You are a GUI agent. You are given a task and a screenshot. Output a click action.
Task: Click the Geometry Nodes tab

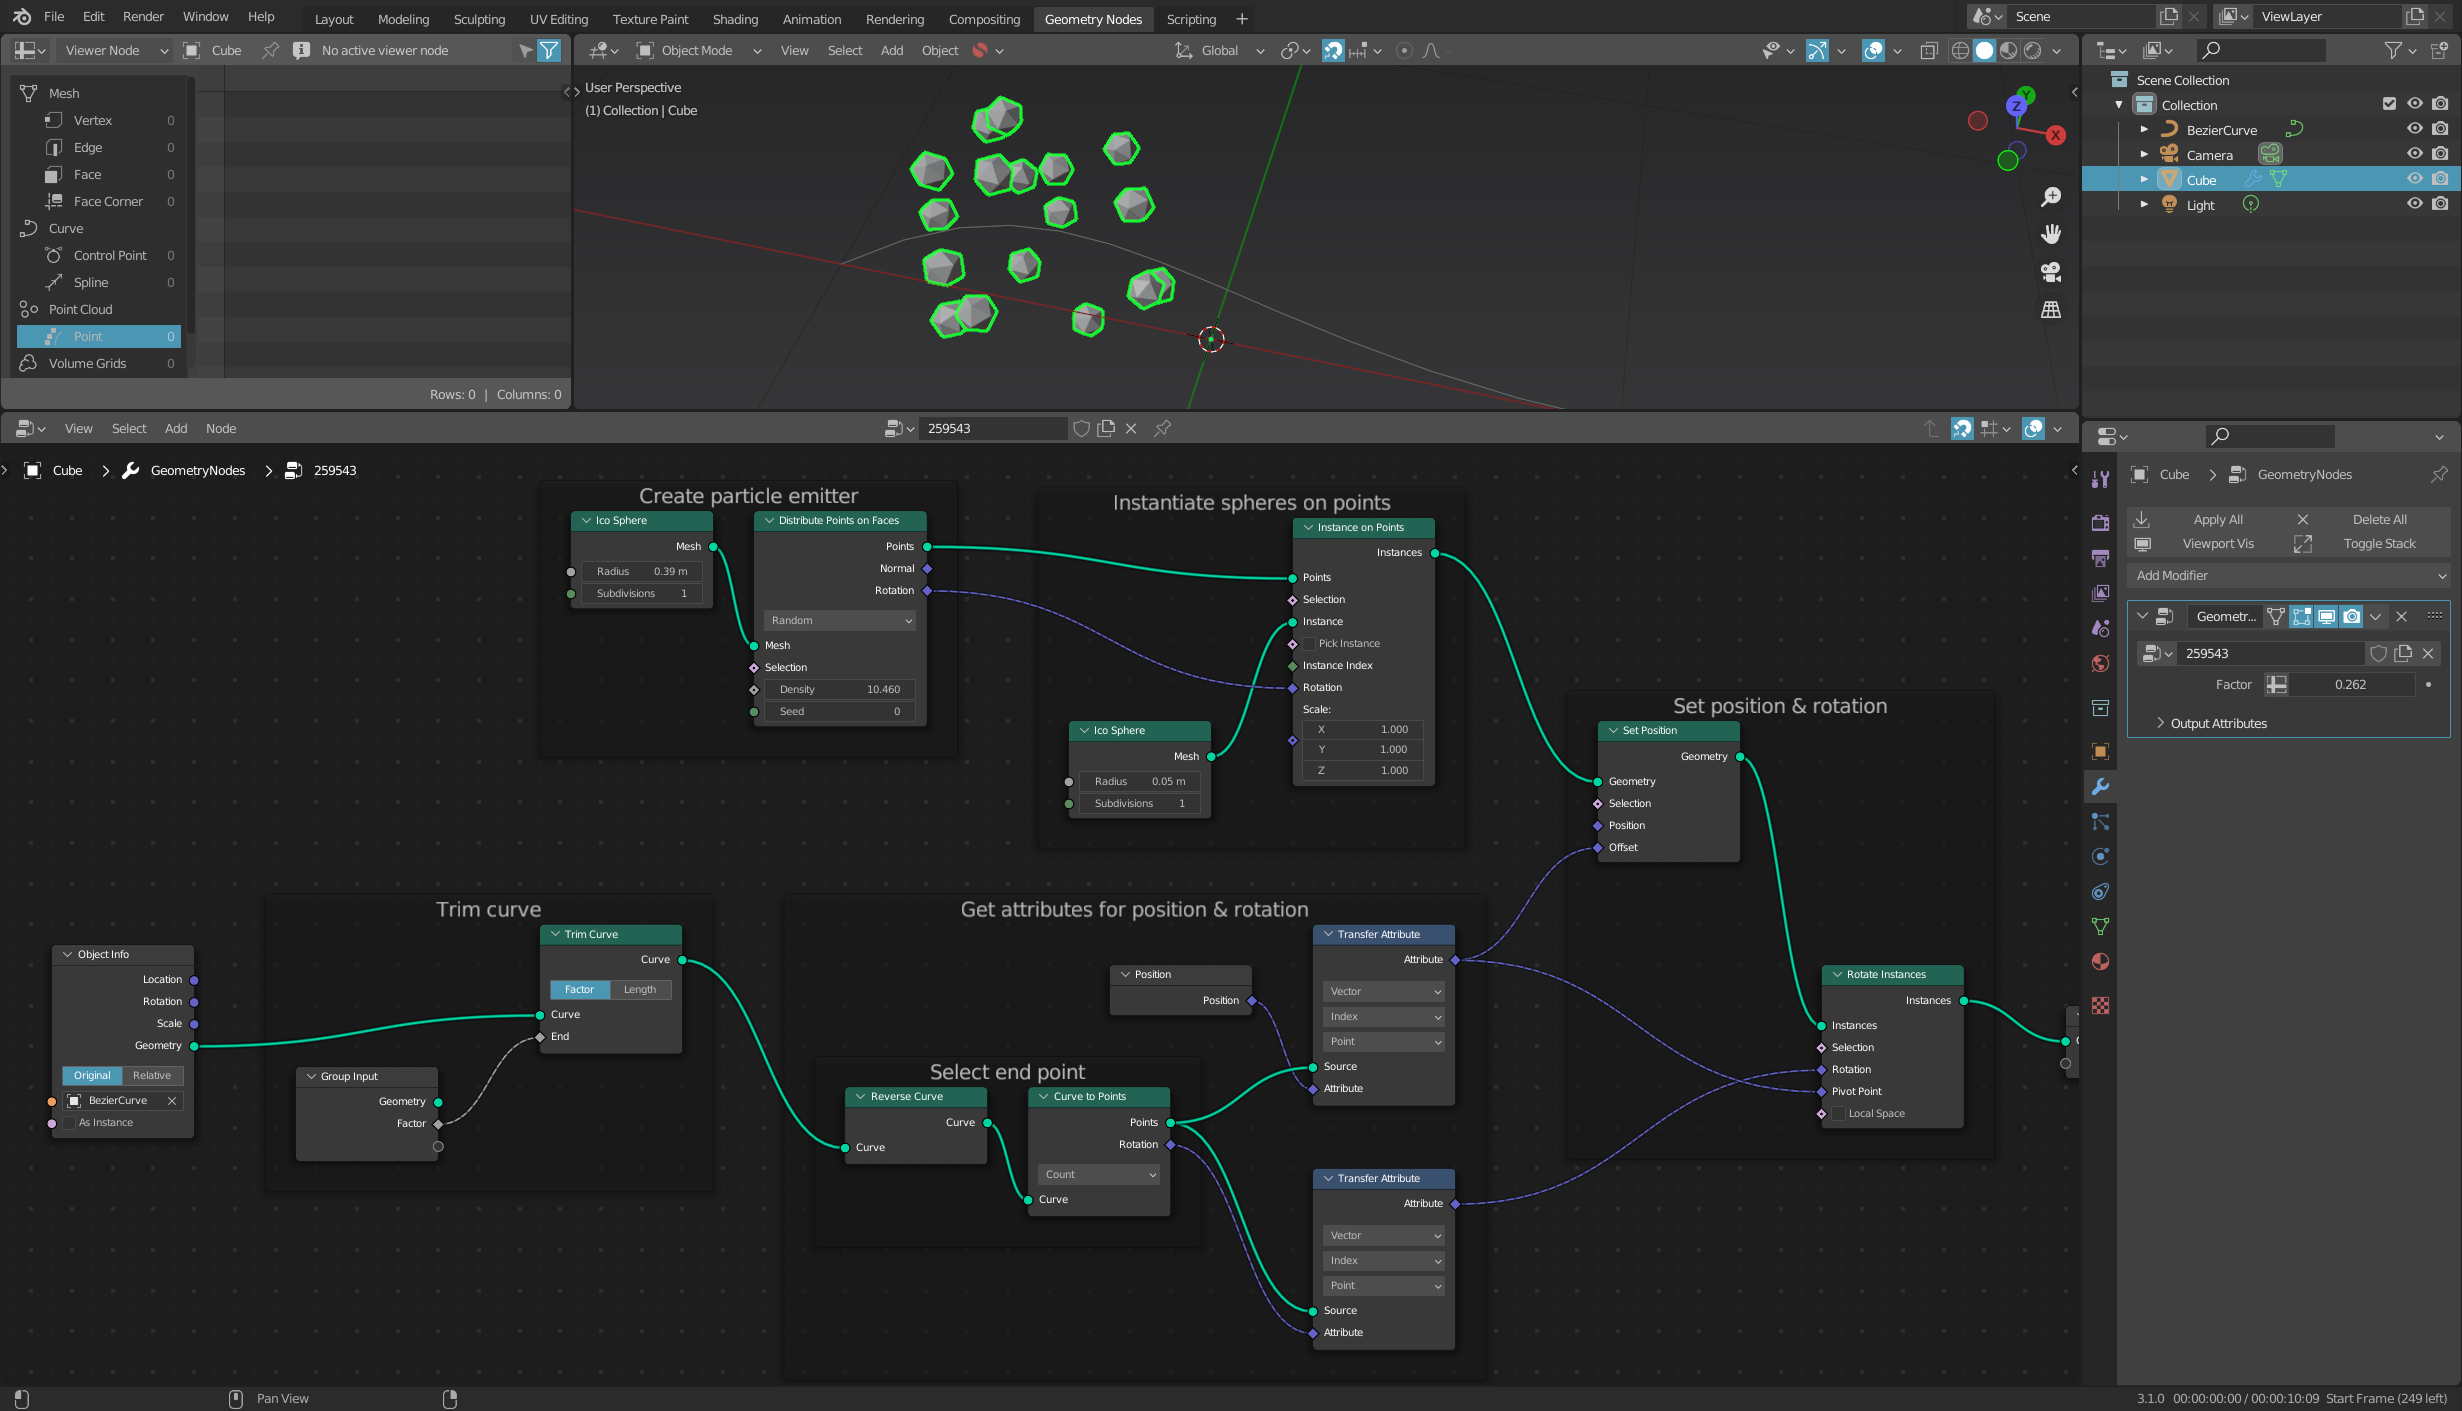click(x=1091, y=17)
